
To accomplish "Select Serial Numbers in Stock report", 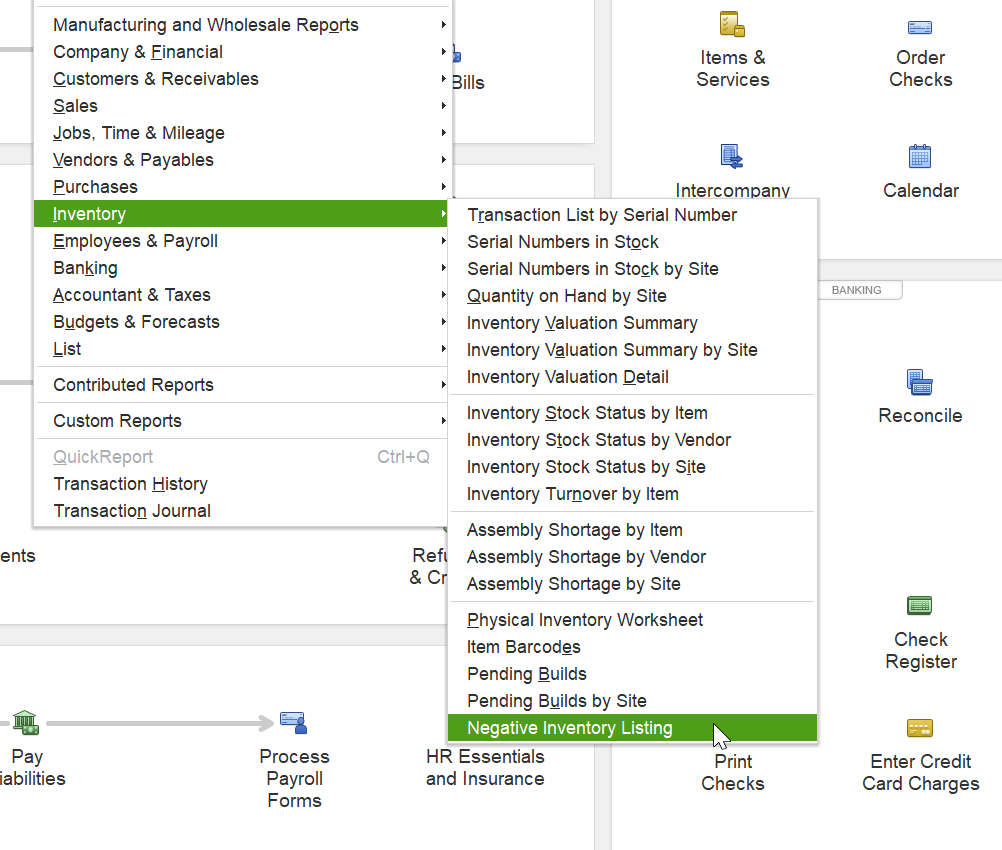I will [633, 242].
